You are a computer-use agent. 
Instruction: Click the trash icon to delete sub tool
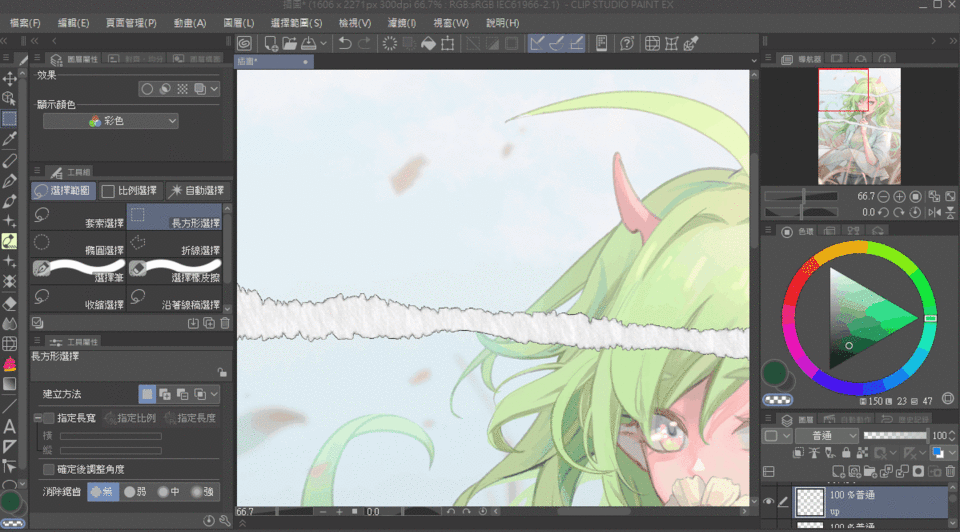point(224,323)
